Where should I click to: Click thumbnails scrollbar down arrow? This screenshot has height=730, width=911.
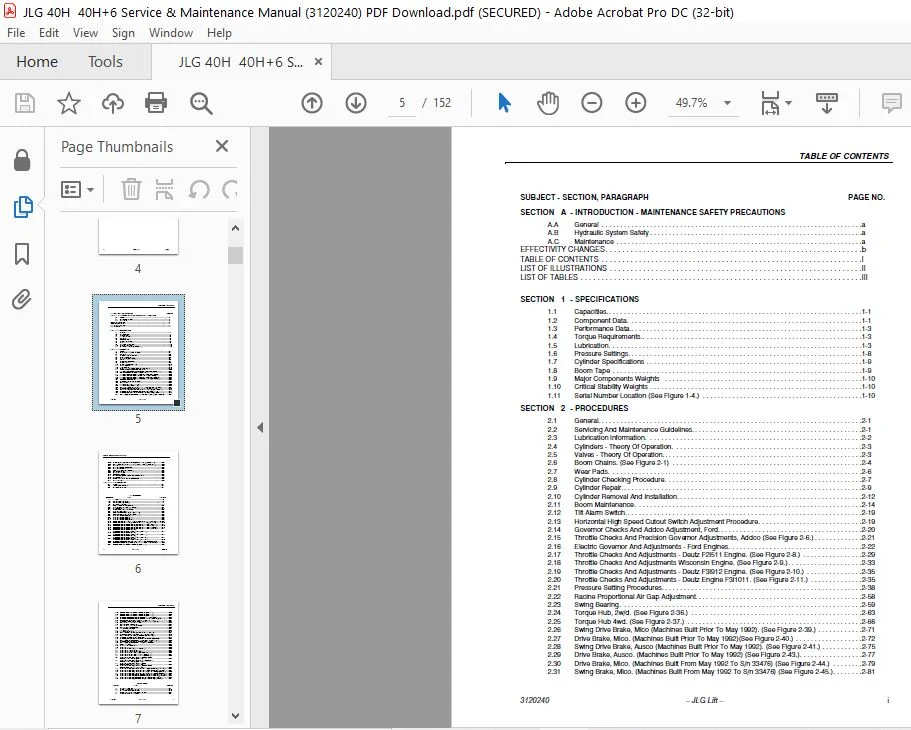235,715
